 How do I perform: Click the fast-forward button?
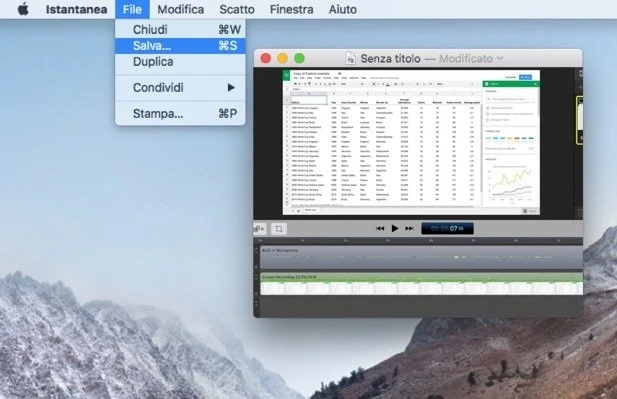[409, 228]
